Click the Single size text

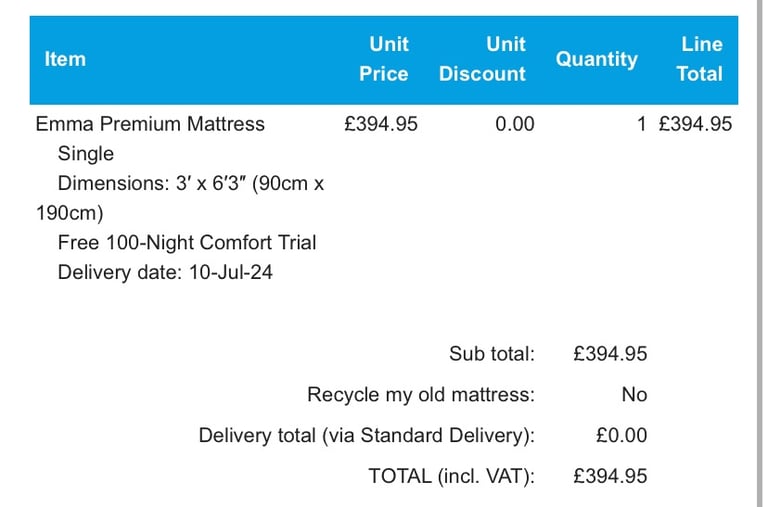(86, 154)
